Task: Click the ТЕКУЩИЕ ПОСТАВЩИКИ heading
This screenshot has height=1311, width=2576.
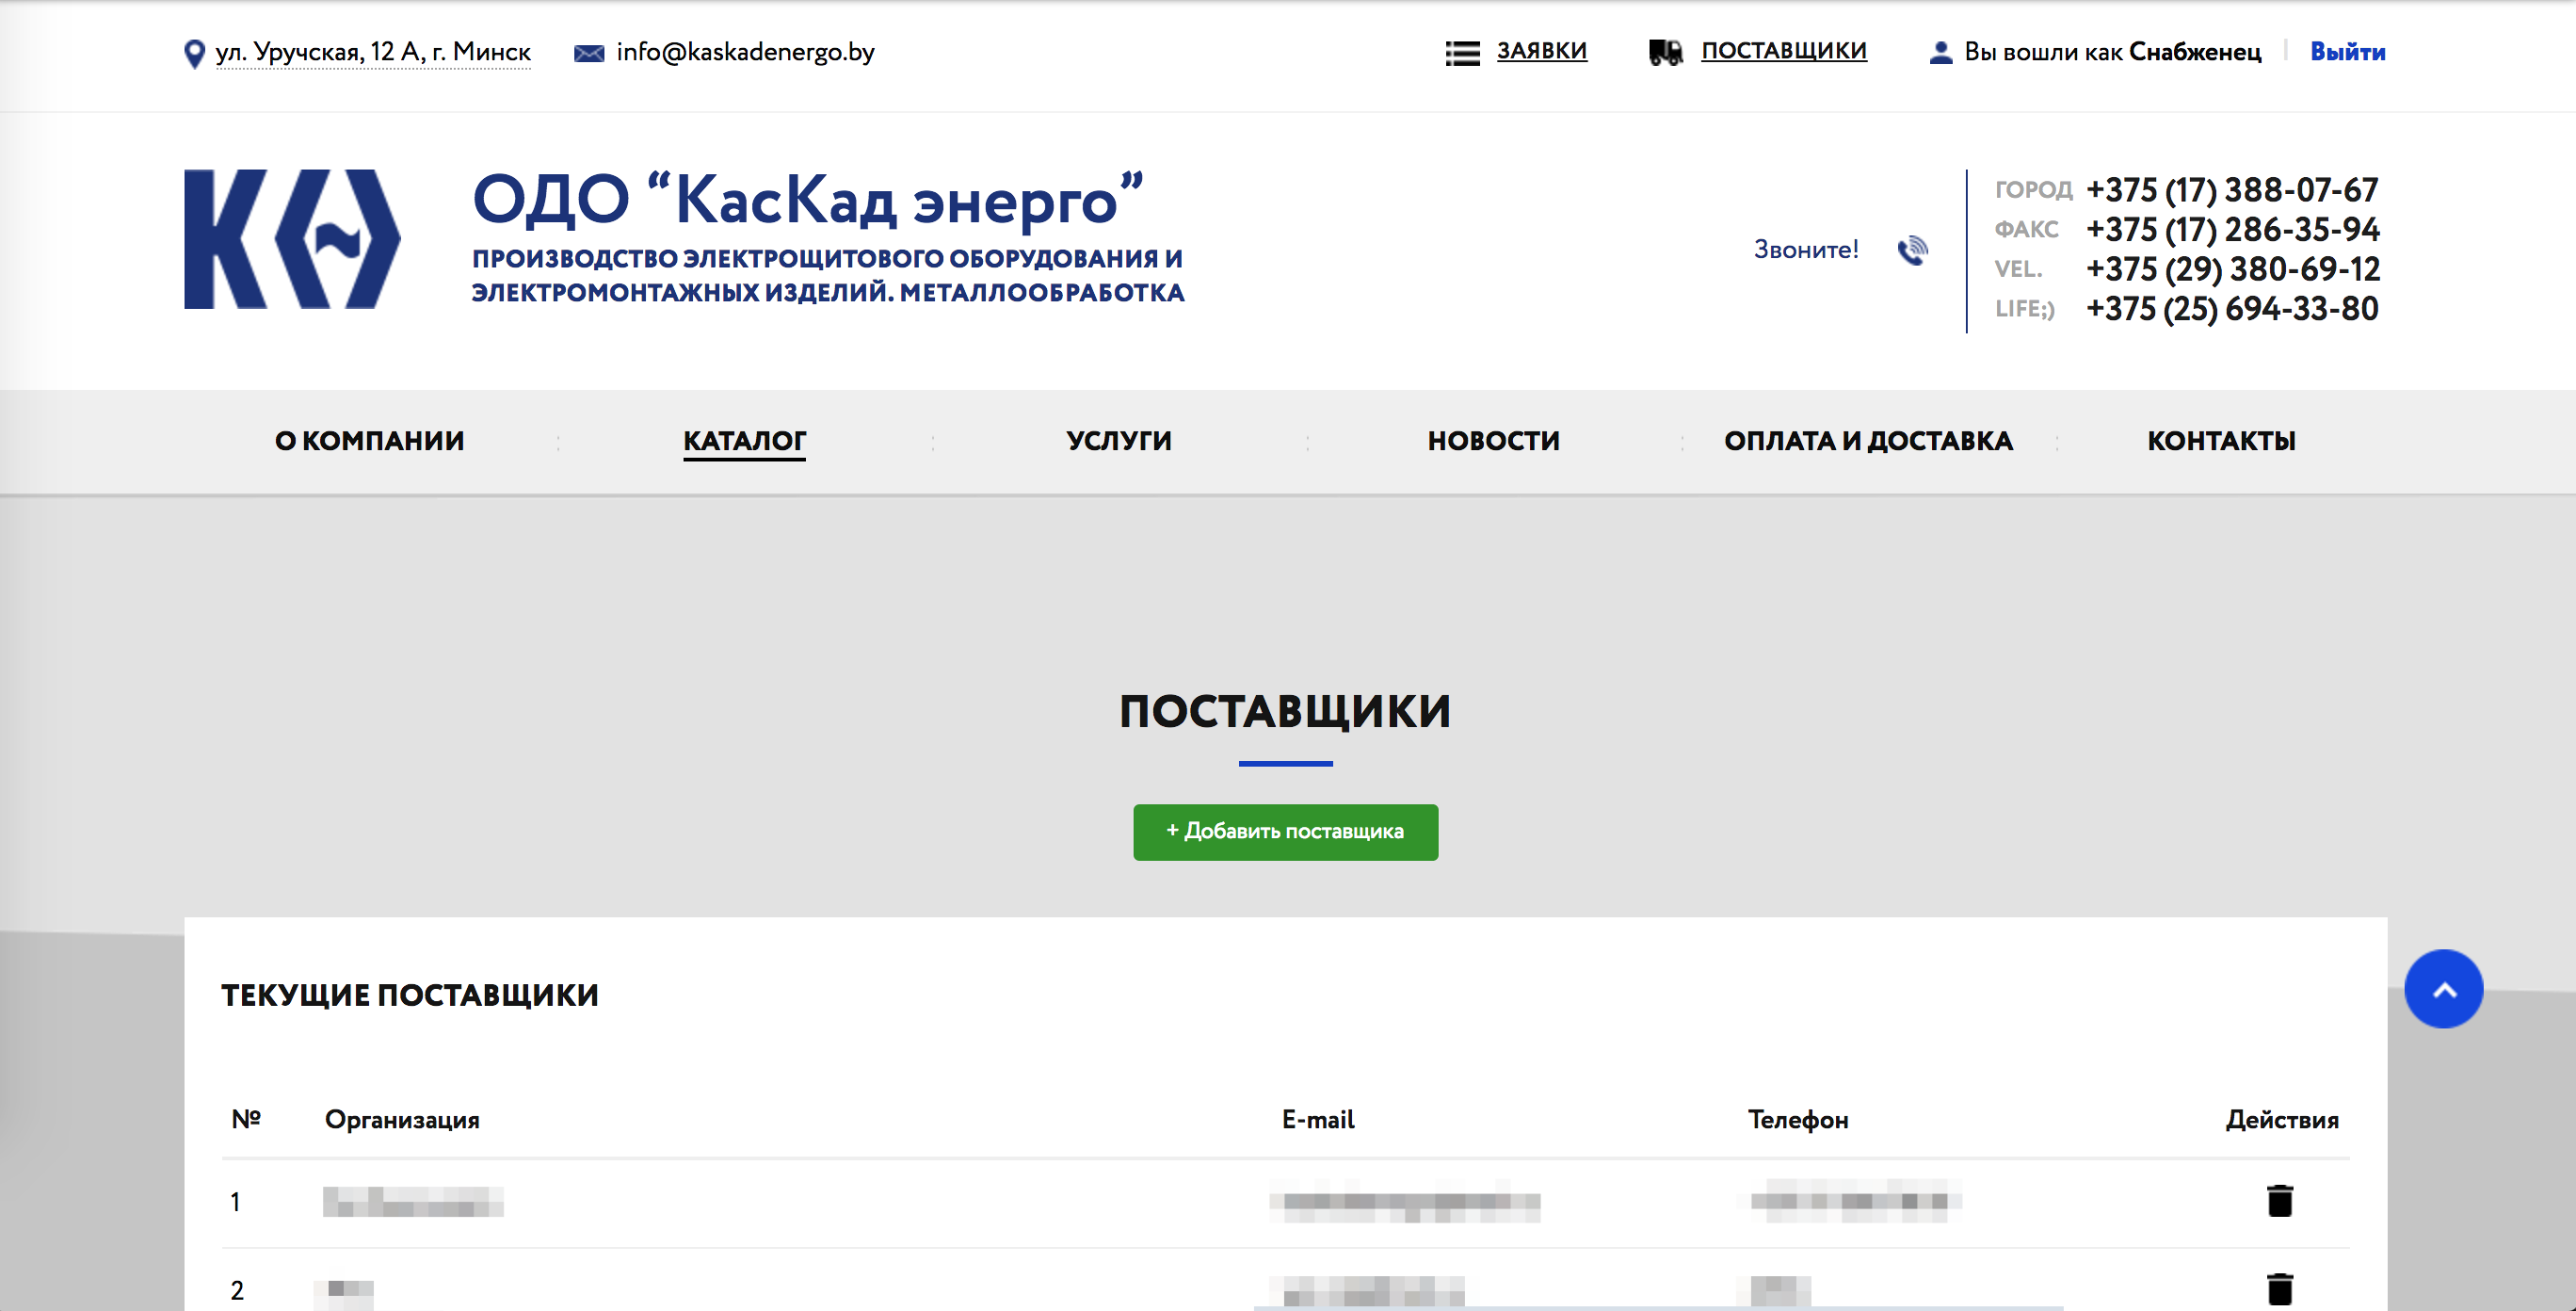Action: [x=410, y=995]
